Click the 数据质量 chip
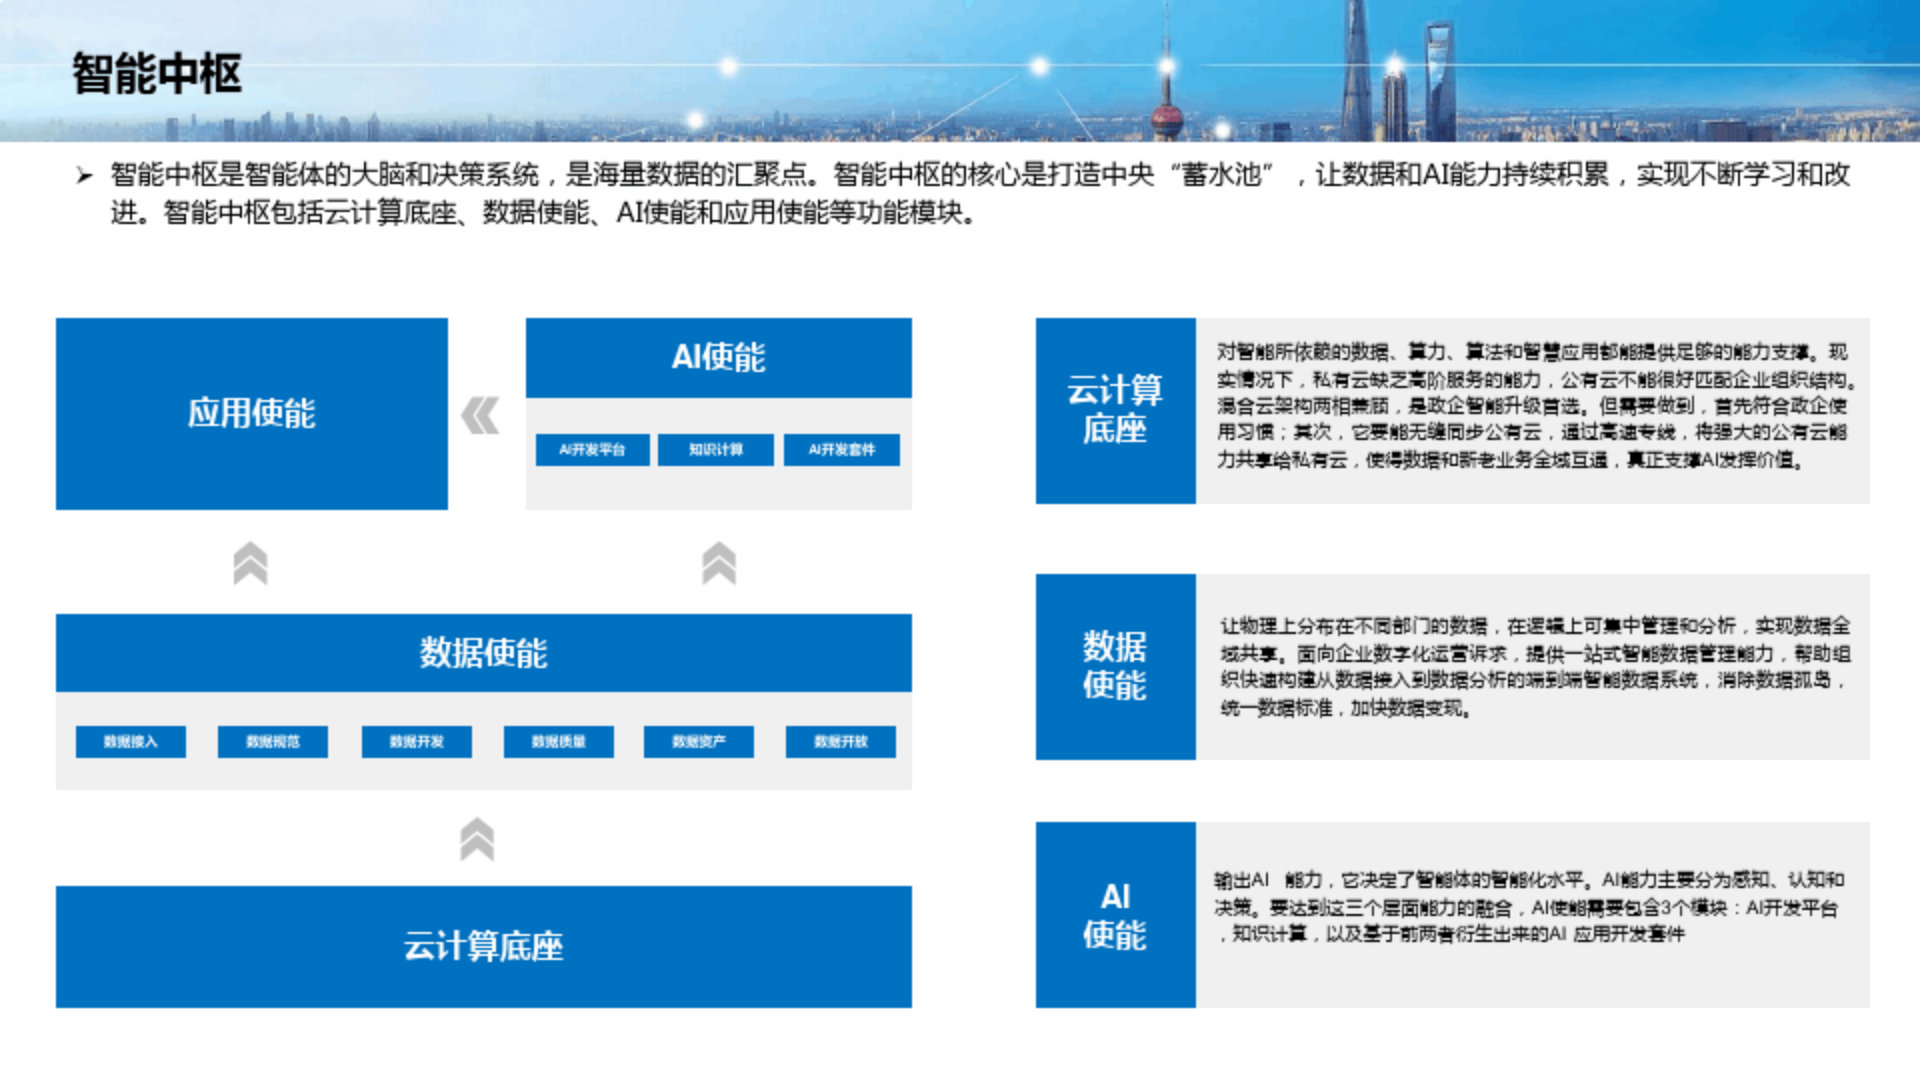This screenshot has height=1080, width=1920. [x=558, y=742]
